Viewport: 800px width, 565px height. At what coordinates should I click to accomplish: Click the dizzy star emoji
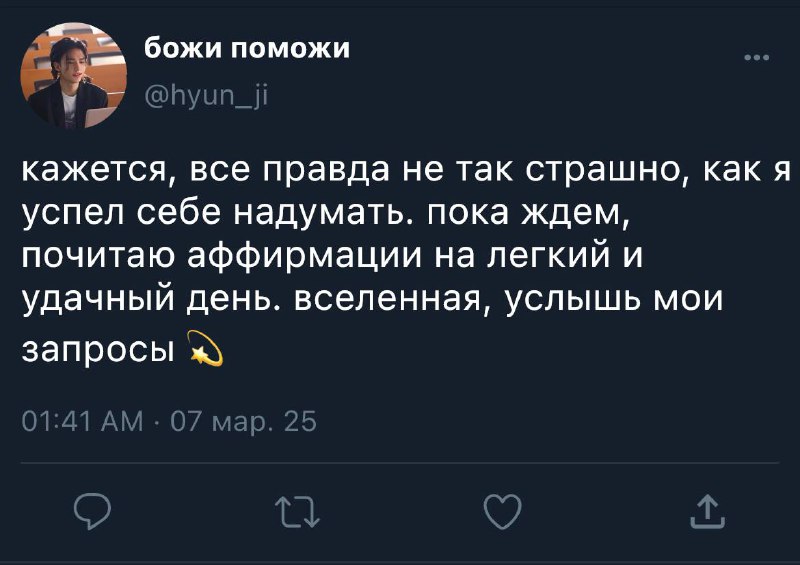(206, 348)
